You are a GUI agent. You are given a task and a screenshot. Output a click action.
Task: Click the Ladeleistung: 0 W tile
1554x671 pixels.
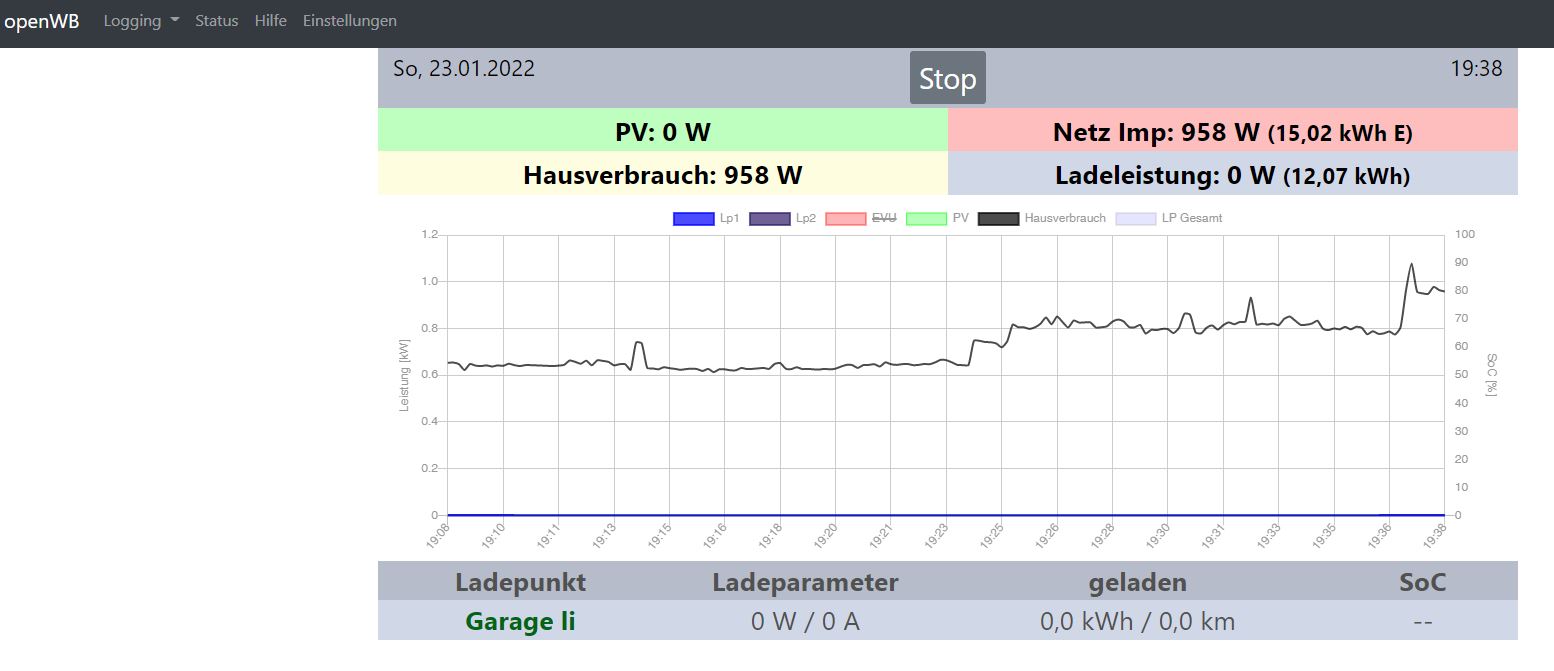pos(1233,174)
